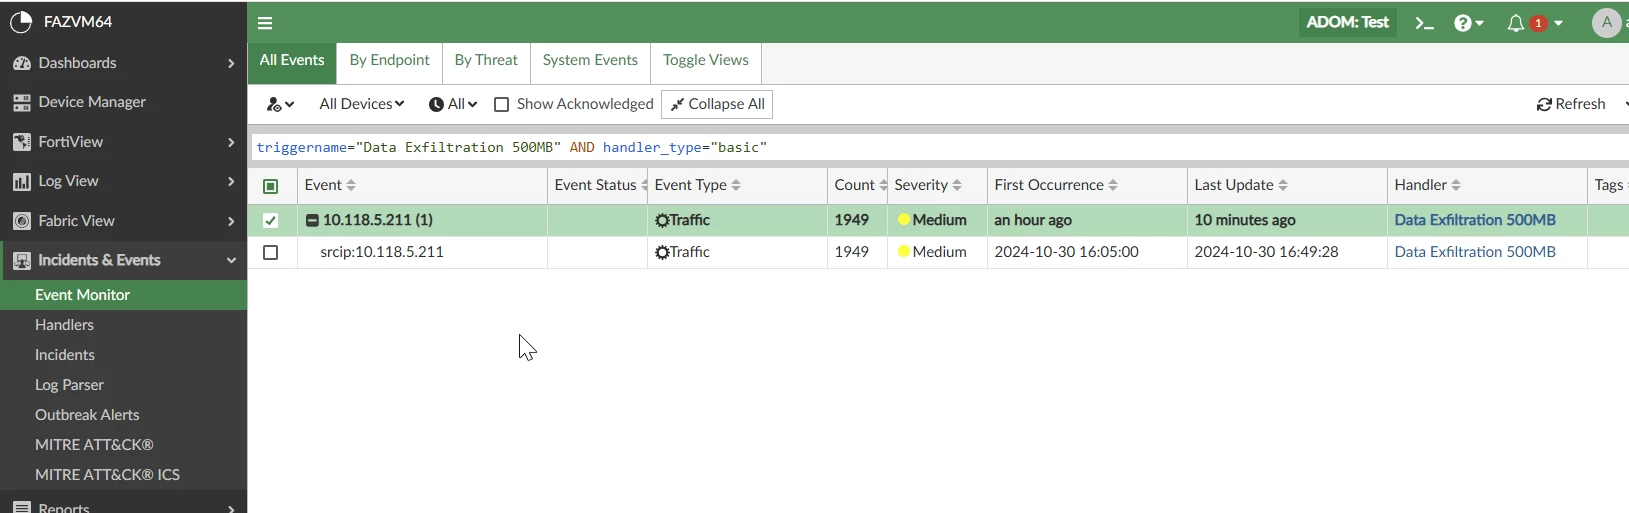Open Data Exfiltration 500MB handler in group row
The width and height of the screenshot is (1629, 513).
[x=1475, y=220]
